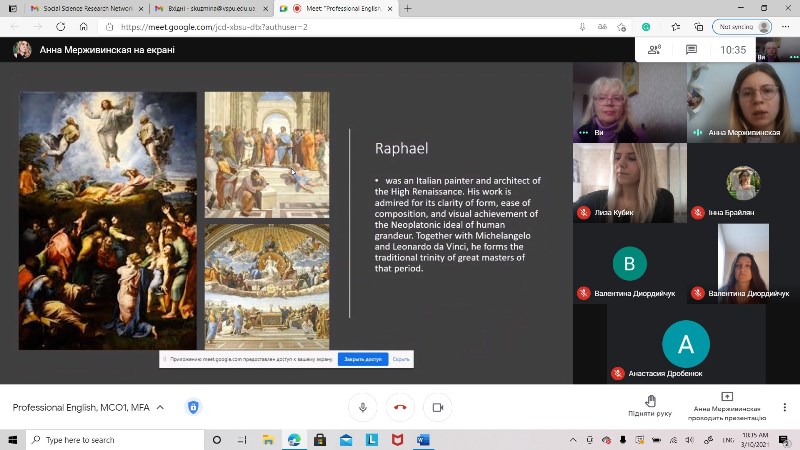Viewport: 800px width, 450px height.
Task: Open Microsoft Edge from taskbar
Action: [294, 440]
